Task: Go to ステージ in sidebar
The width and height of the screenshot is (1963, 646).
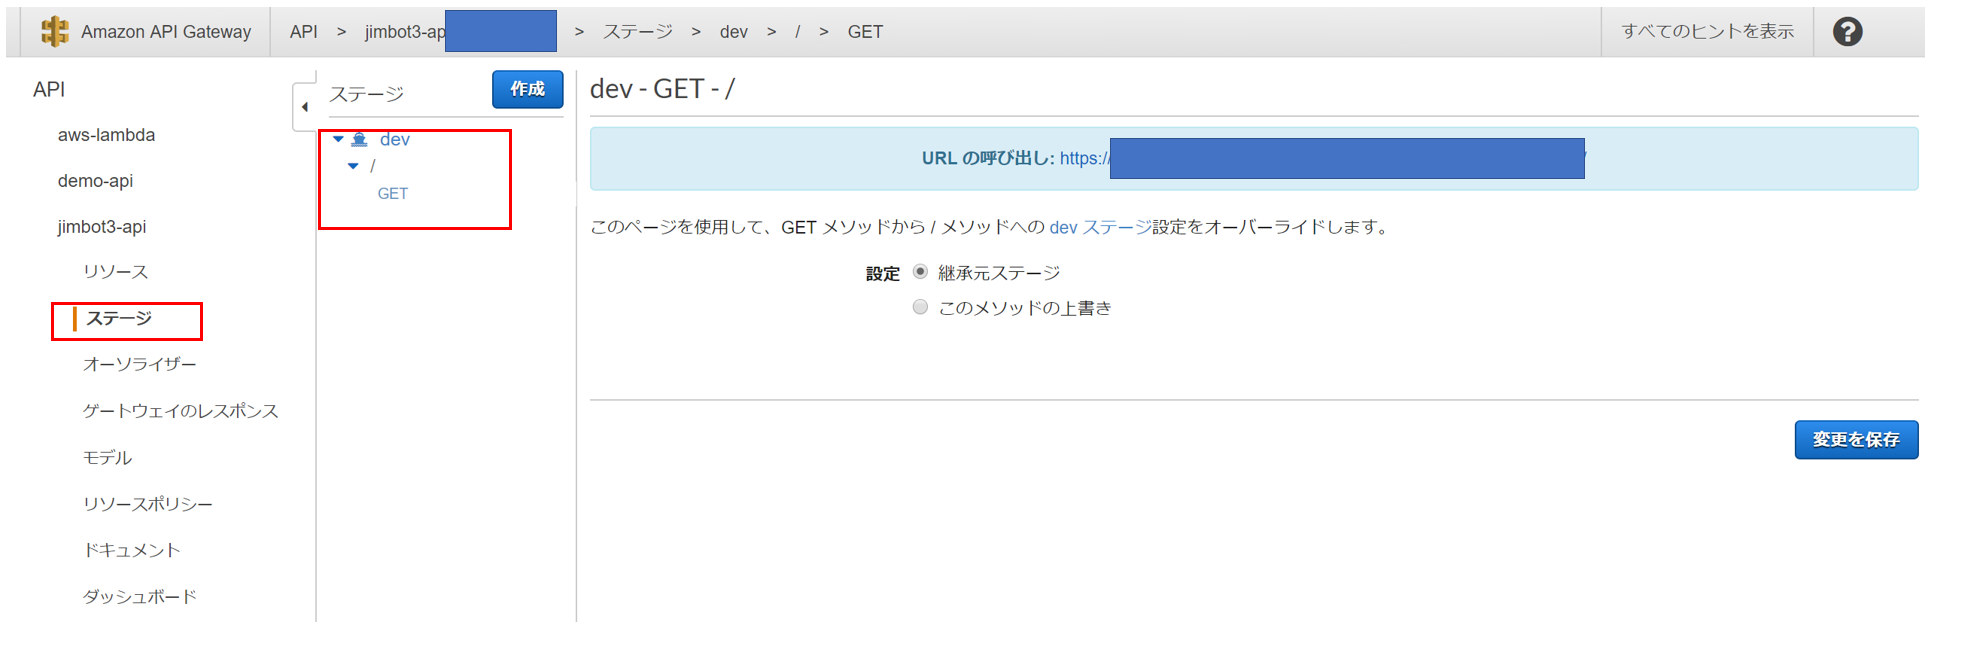Action: click(x=119, y=318)
